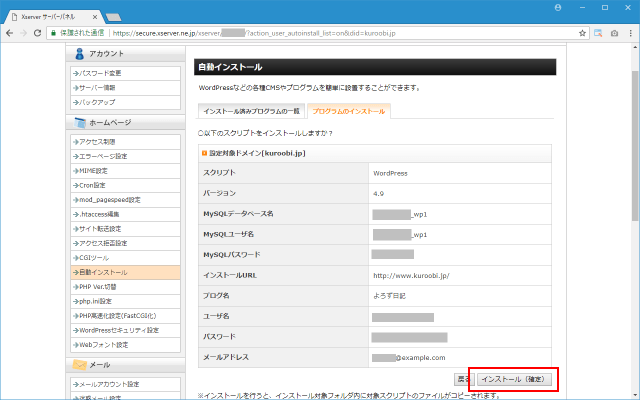Switch to インストール済みプログラムの一覧 tab
Viewport: 640px width, 400px height.
(250, 110)
